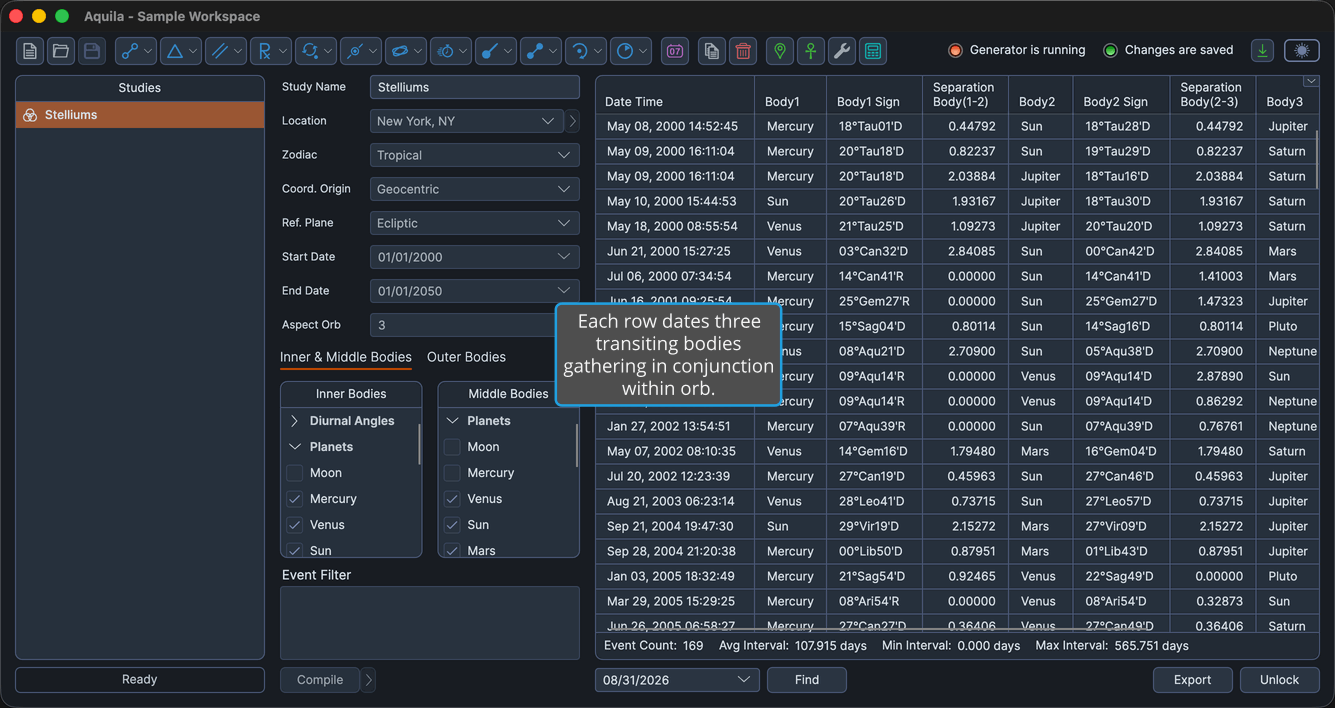The width and height of the screenshot is (1335, 708).
Task: Open the Ref. Plane Ecliptic dropdown
Action: (x=474, y=223)
